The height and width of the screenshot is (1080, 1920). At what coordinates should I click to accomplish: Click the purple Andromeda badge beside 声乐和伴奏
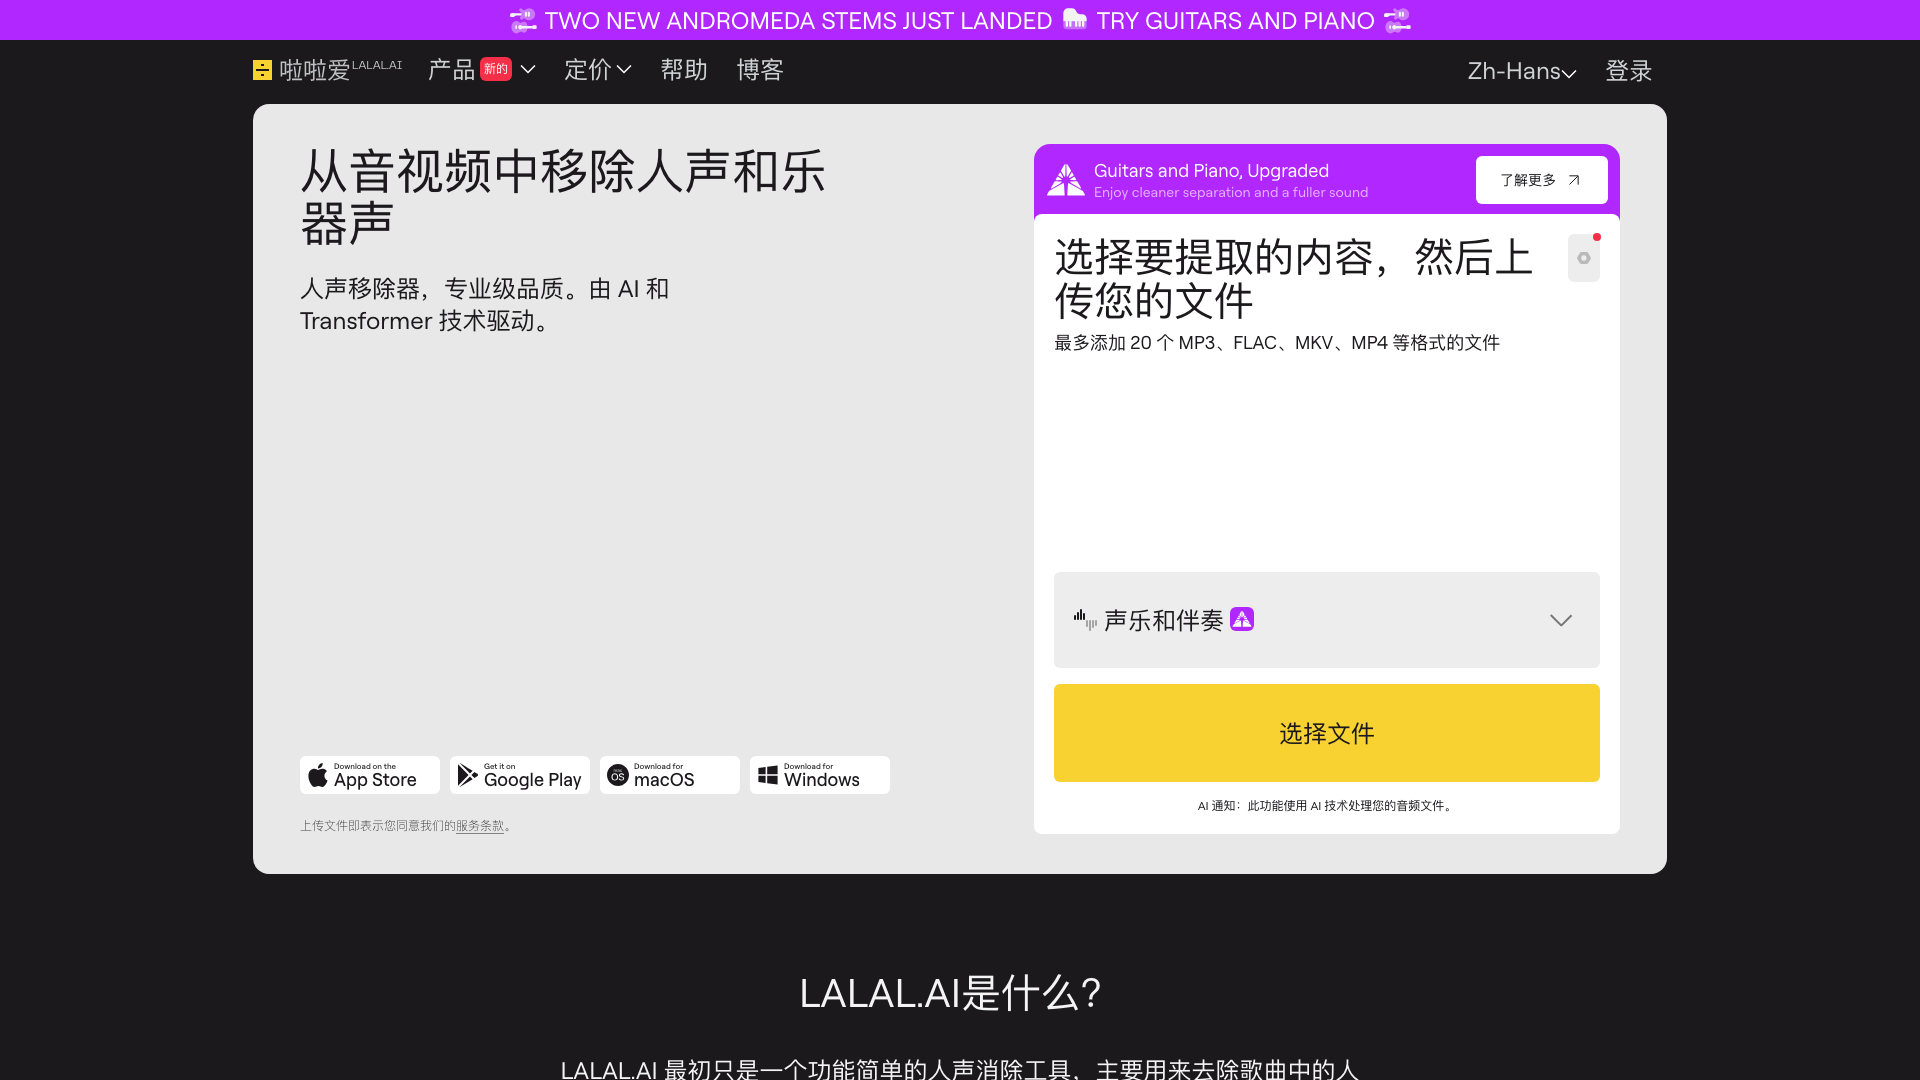click(x=1242, y=620)
